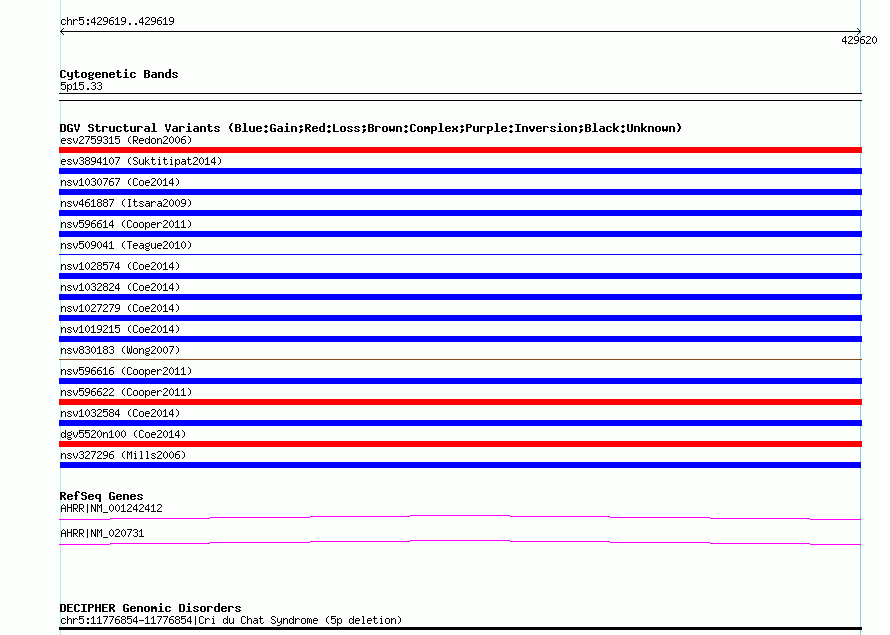Image resolution: width=890 pixels, height=635 pixels.
Task: Open the nsv1030767 (Coe2014) variant label
Action: (120, 182)
